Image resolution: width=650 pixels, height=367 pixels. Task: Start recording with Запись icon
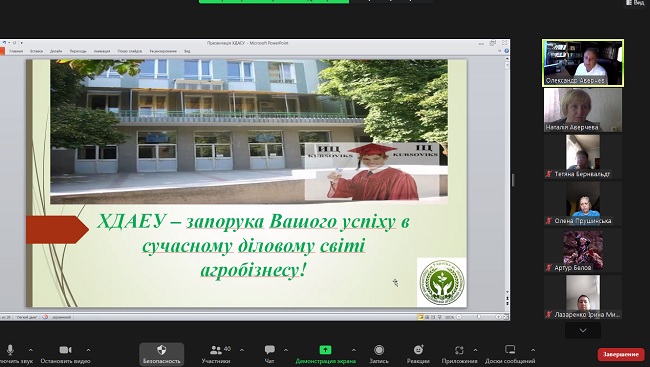pyautogui.click(x=378, y=350)
